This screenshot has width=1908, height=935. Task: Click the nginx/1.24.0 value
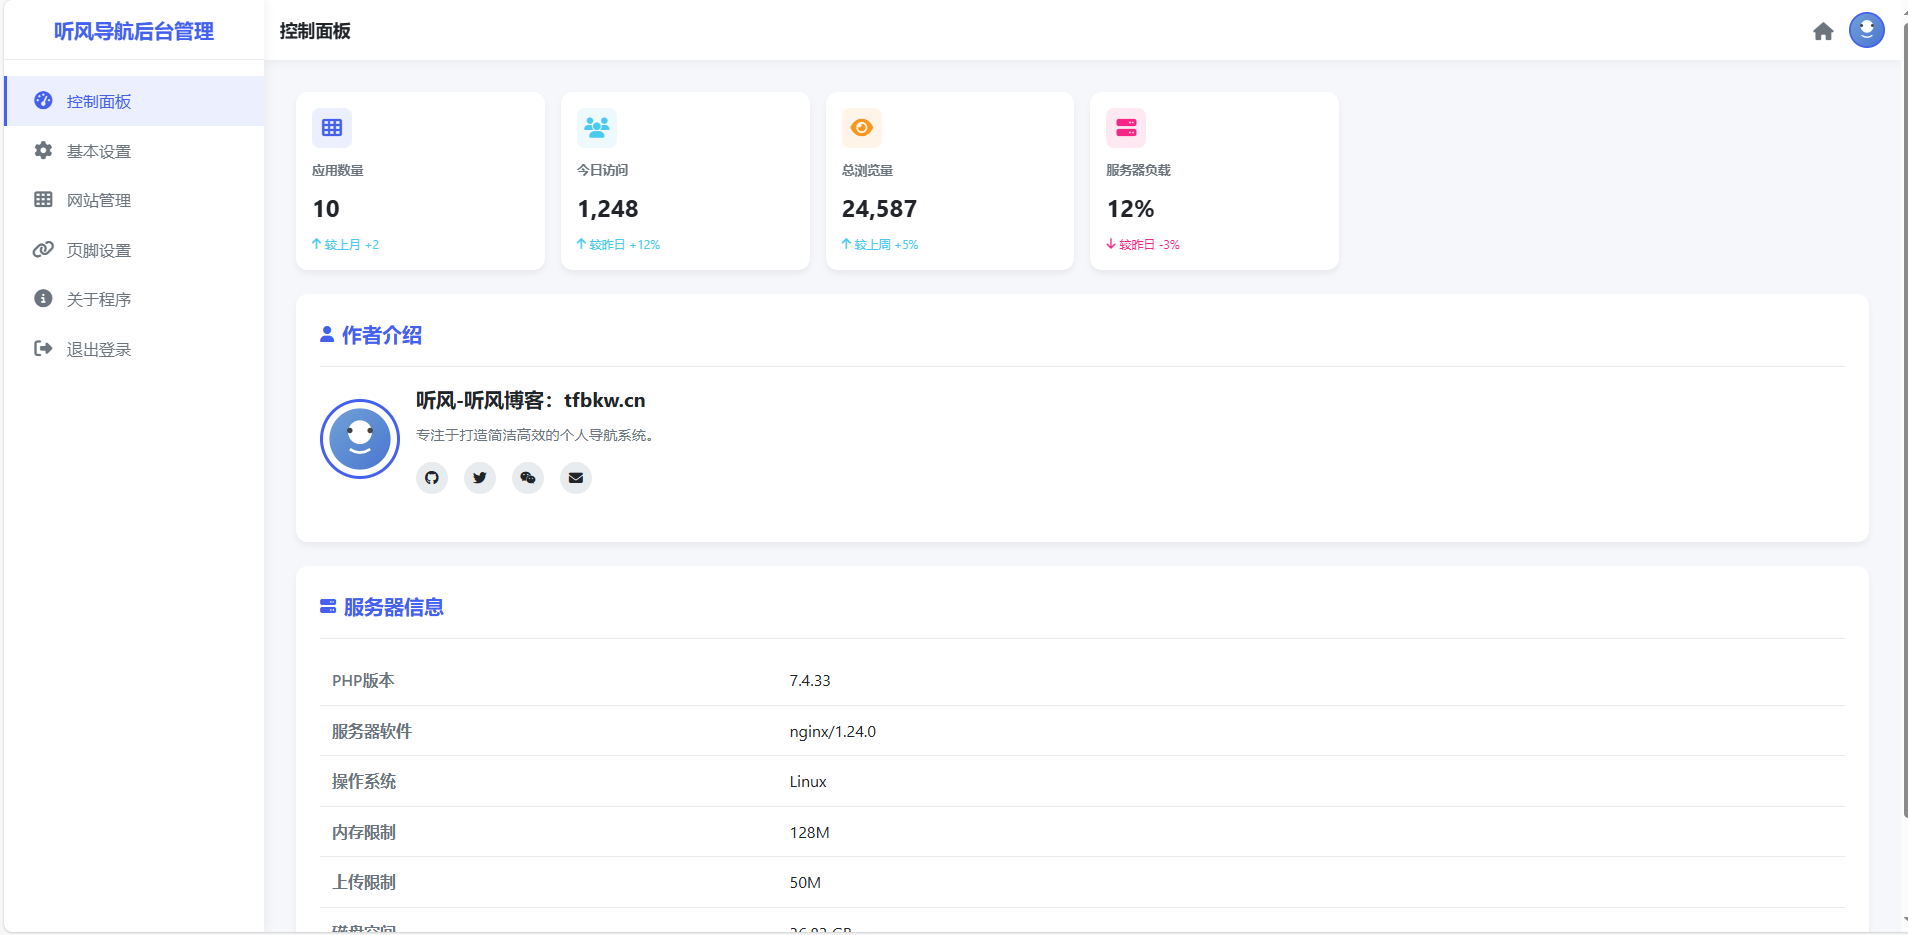833,731
